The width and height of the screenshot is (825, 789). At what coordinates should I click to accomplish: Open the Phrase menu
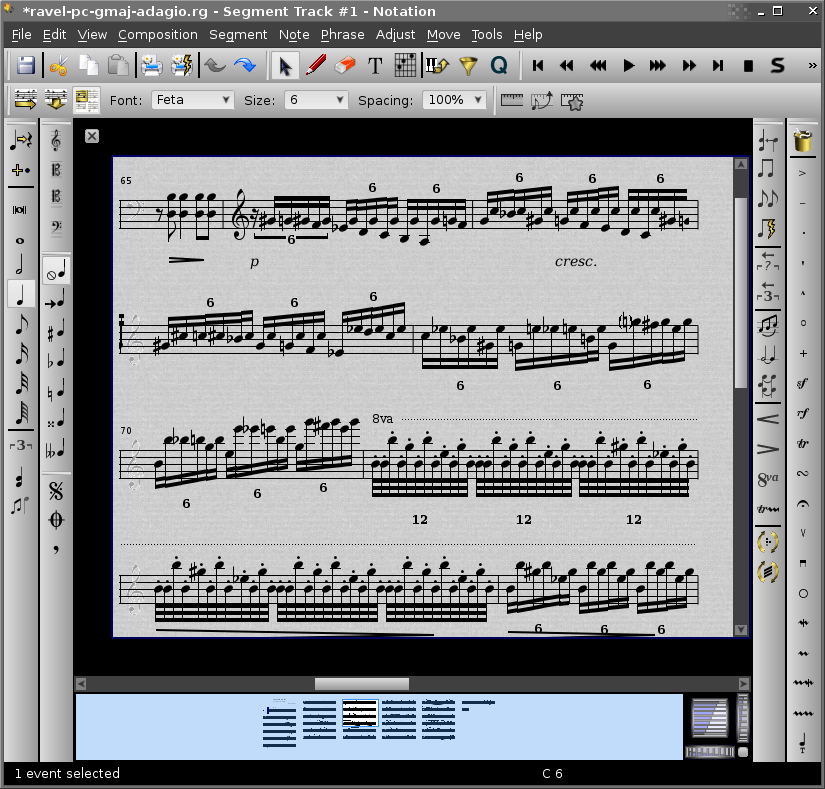pos(342,34)
